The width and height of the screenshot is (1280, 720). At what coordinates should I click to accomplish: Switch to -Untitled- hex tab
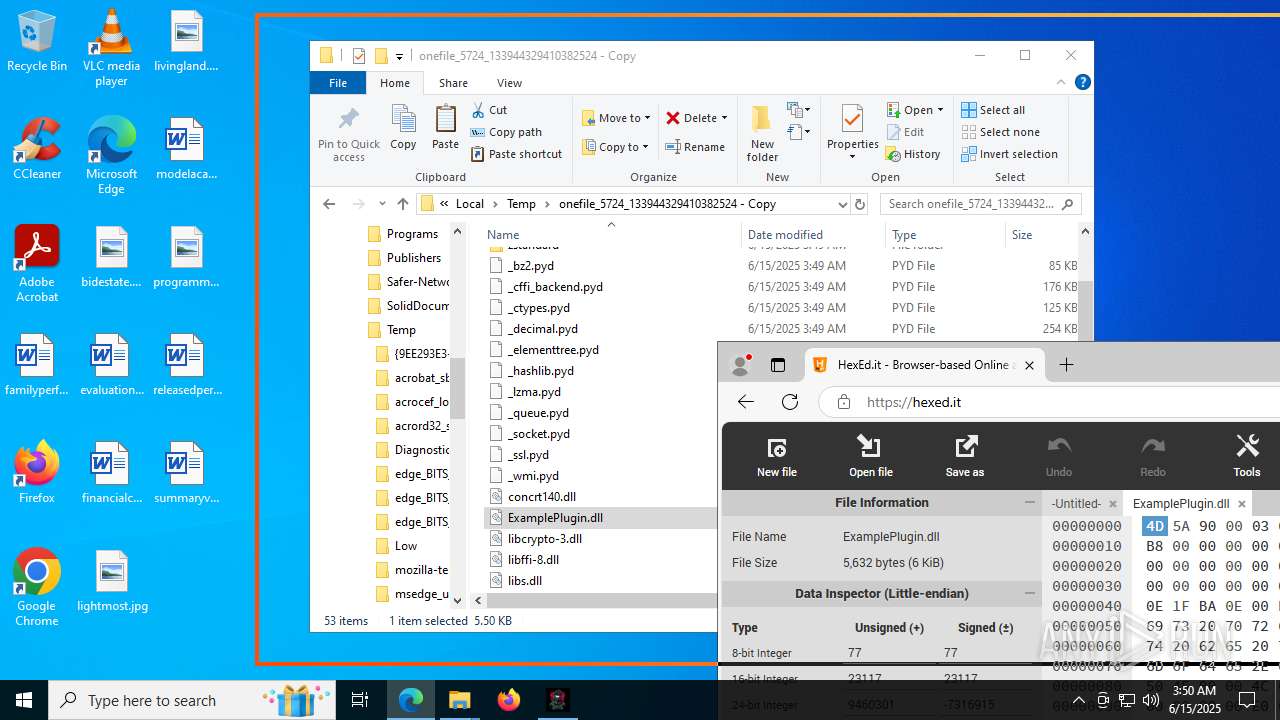point(1076,504)
